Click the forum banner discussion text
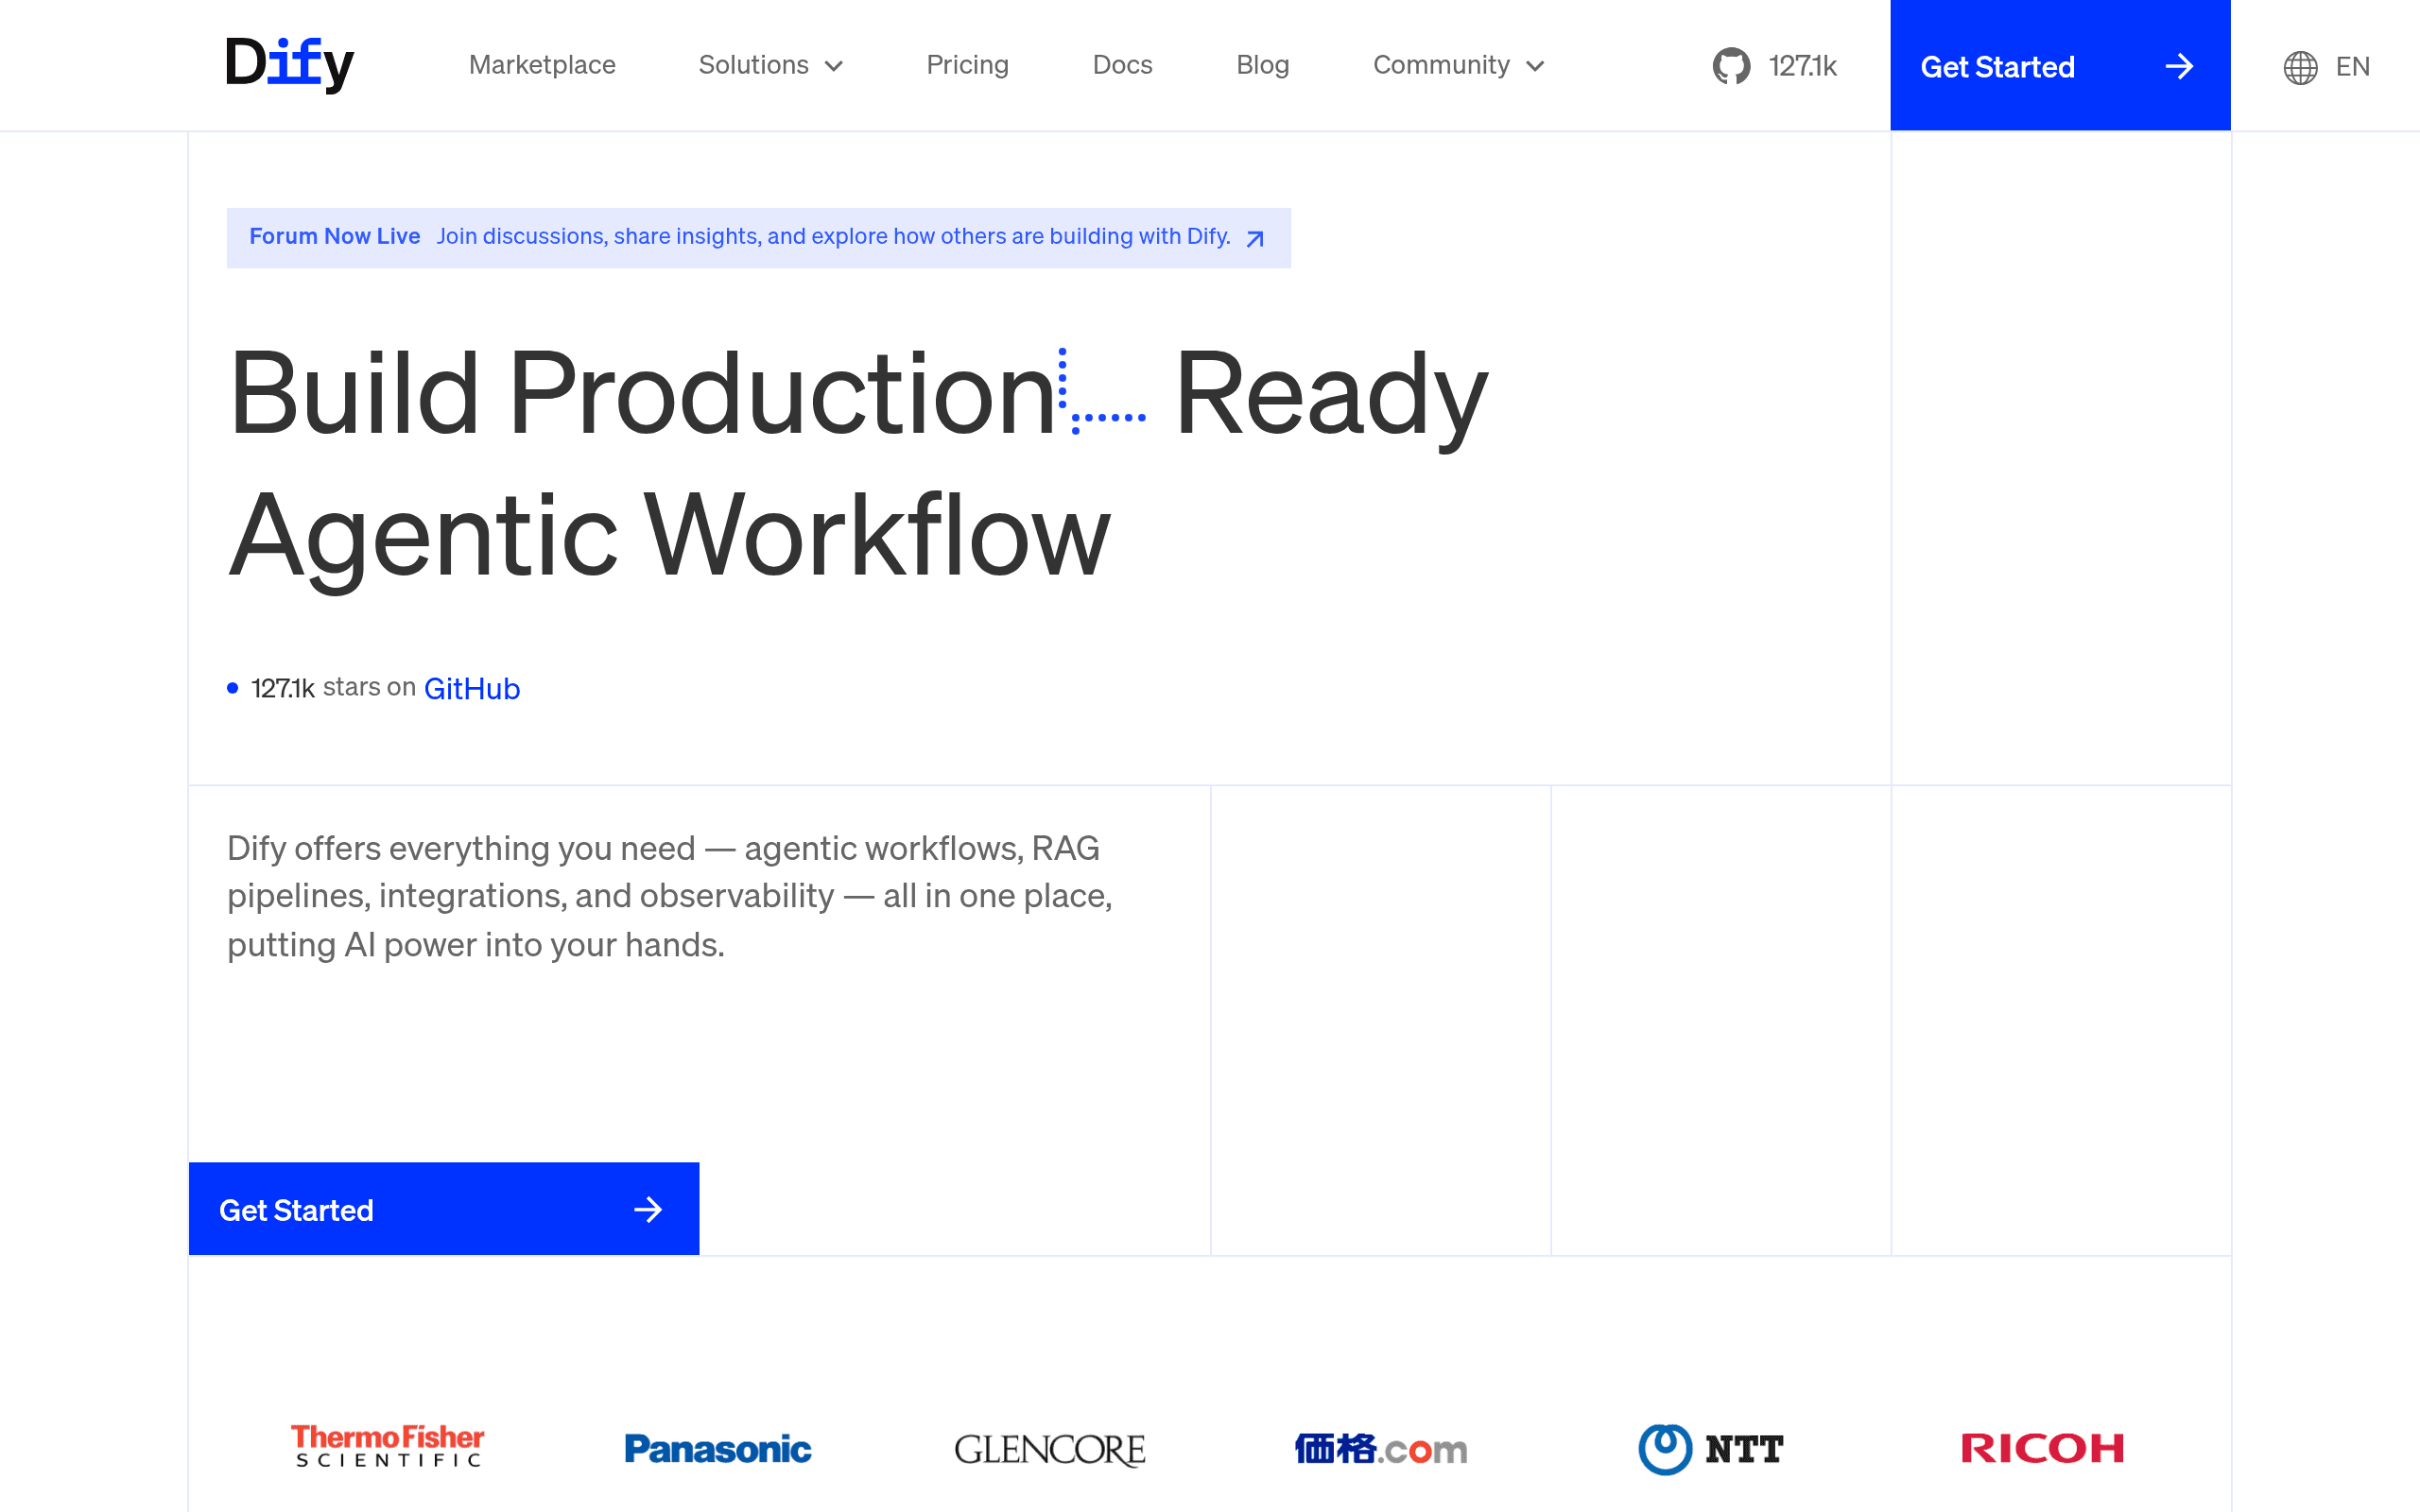 (x=833, y=236)
